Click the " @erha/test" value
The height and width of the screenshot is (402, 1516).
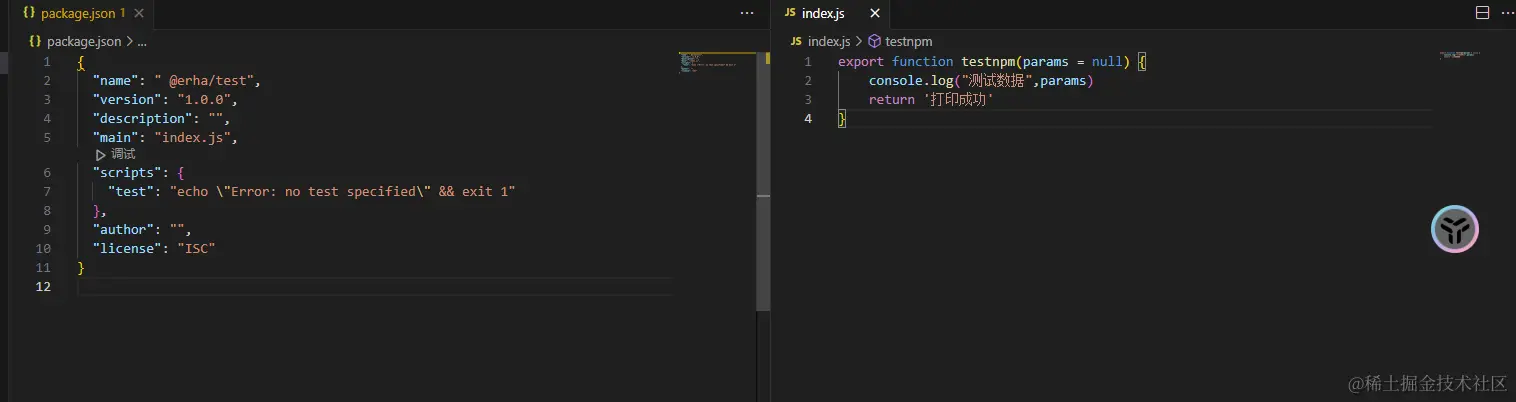coord(207,81)
